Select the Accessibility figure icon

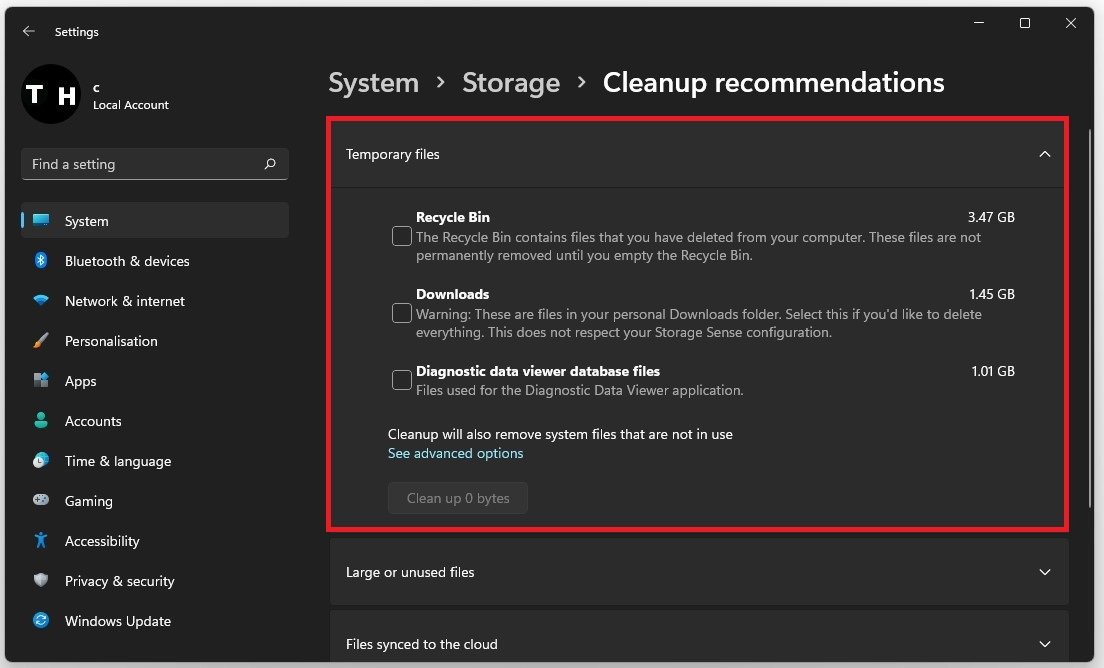click(x=41, y=541)
